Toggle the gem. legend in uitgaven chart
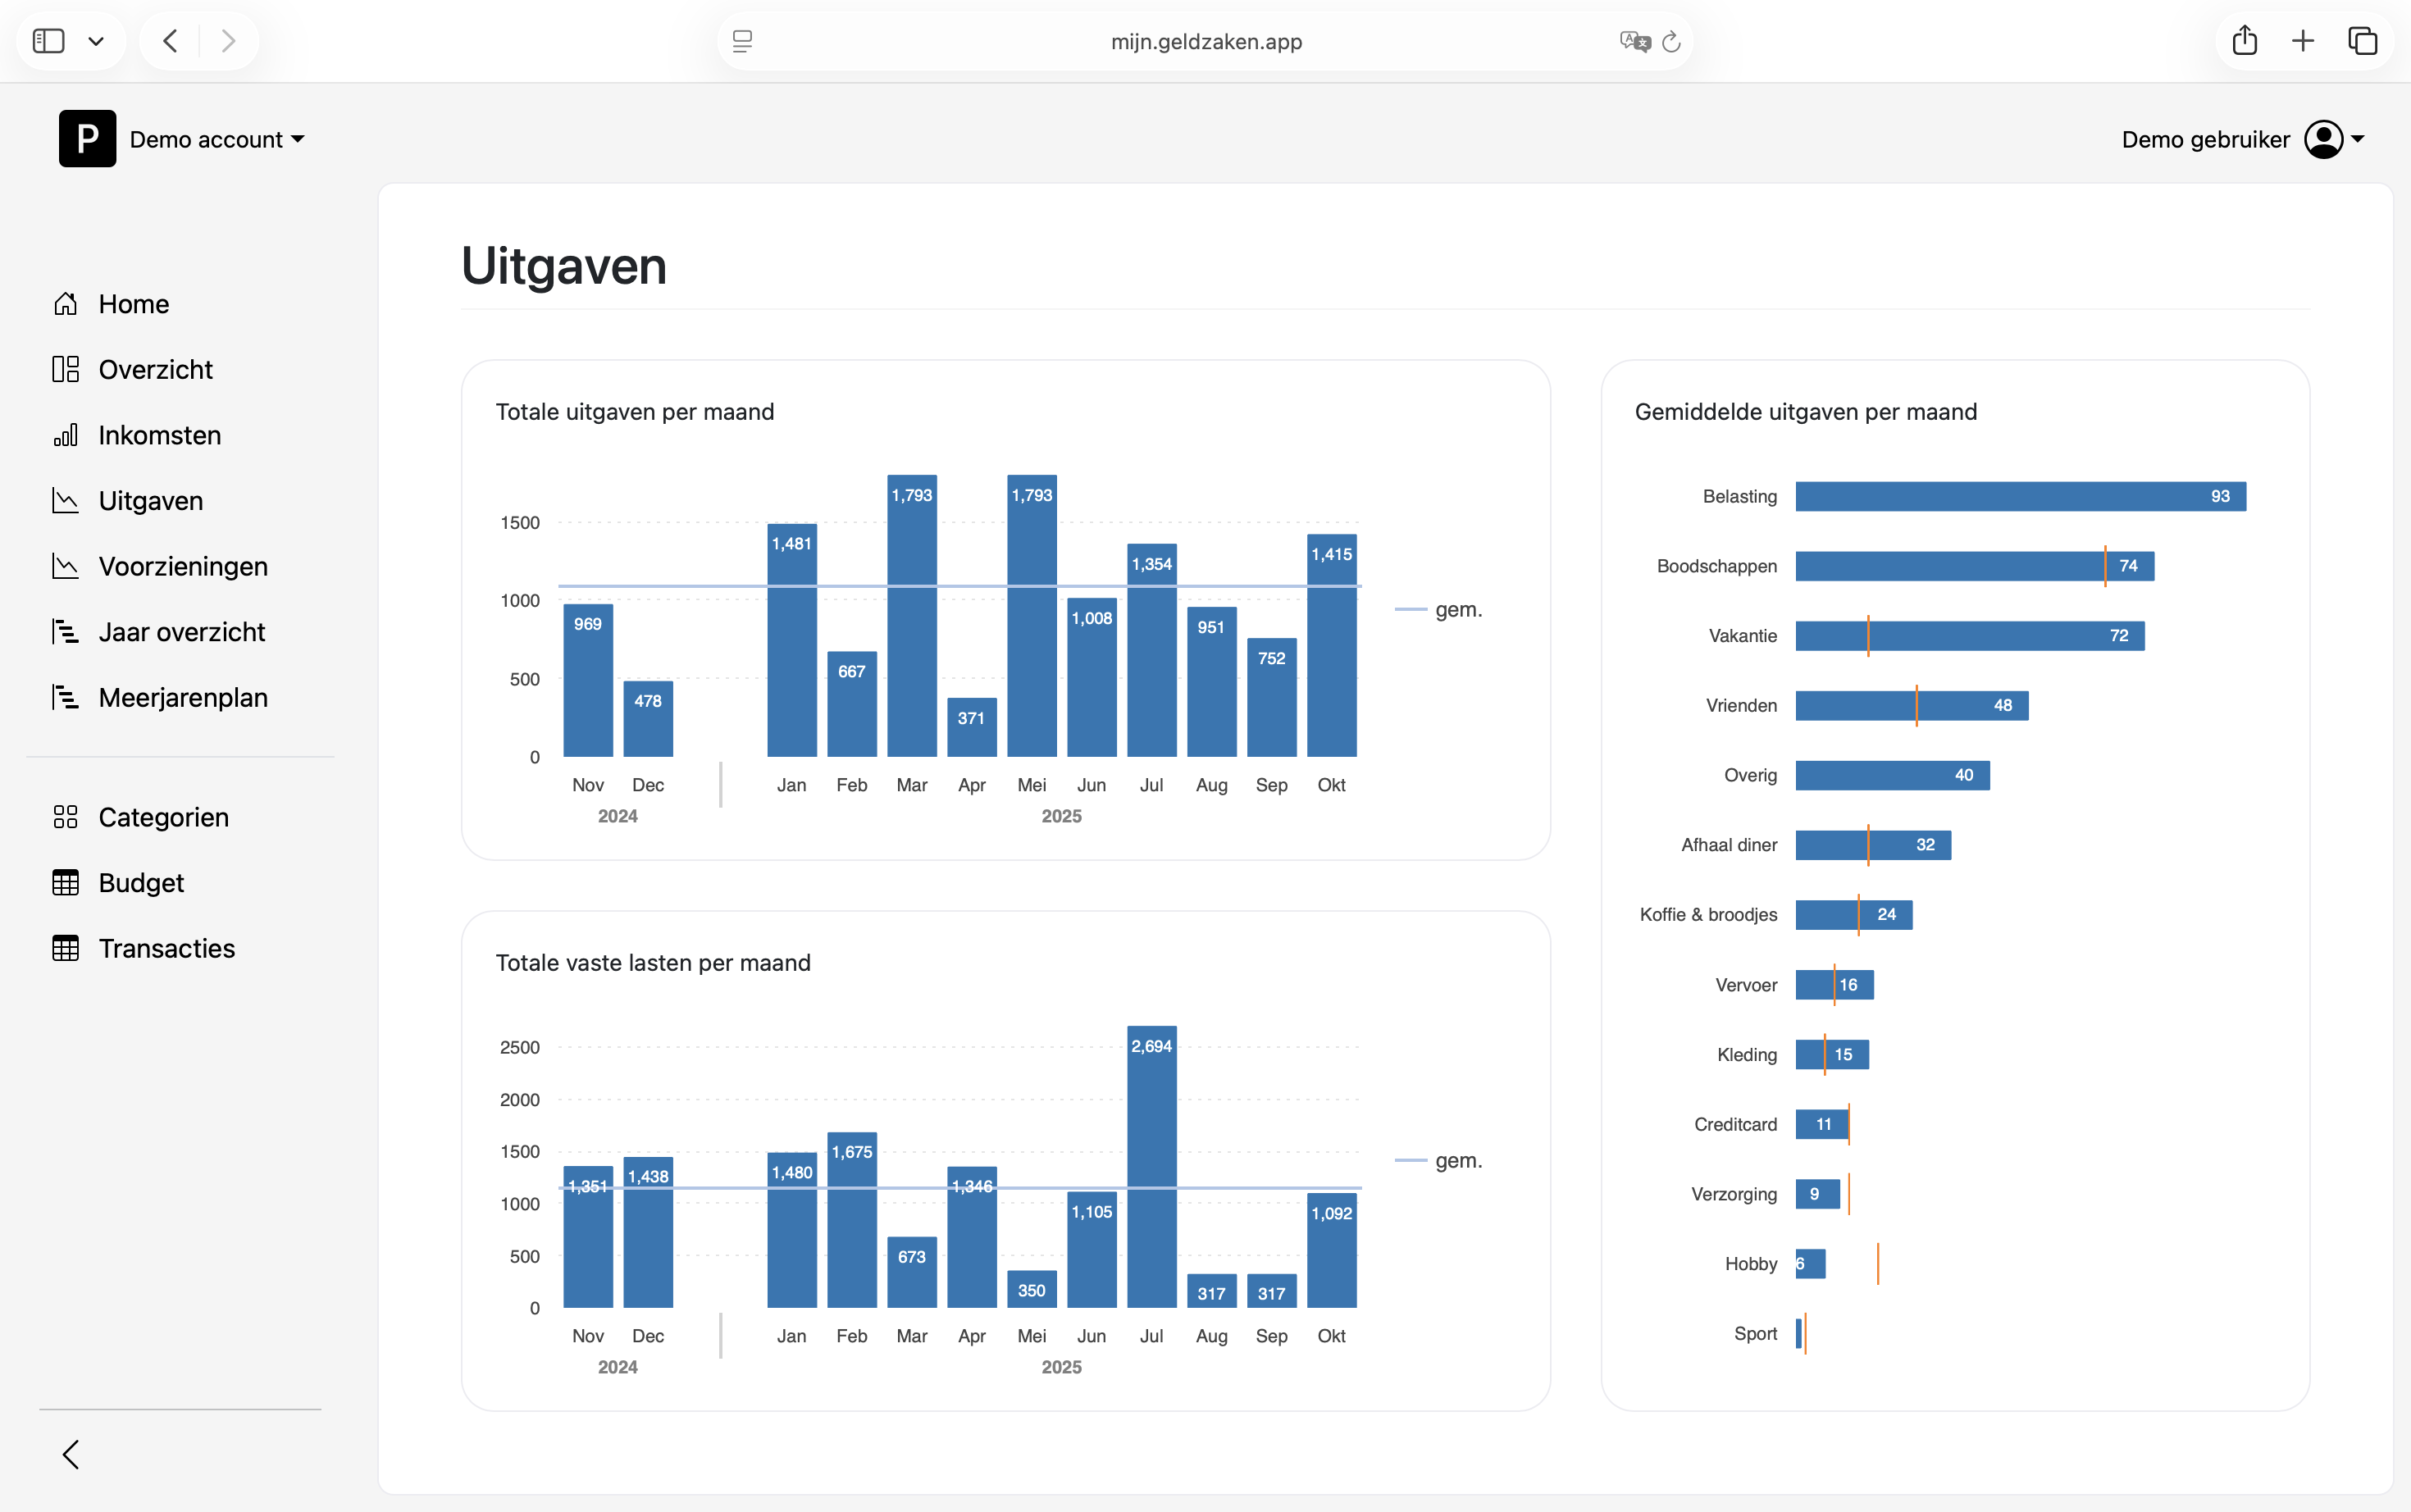This screenshot has height=1512, width=2411. 1439,609
